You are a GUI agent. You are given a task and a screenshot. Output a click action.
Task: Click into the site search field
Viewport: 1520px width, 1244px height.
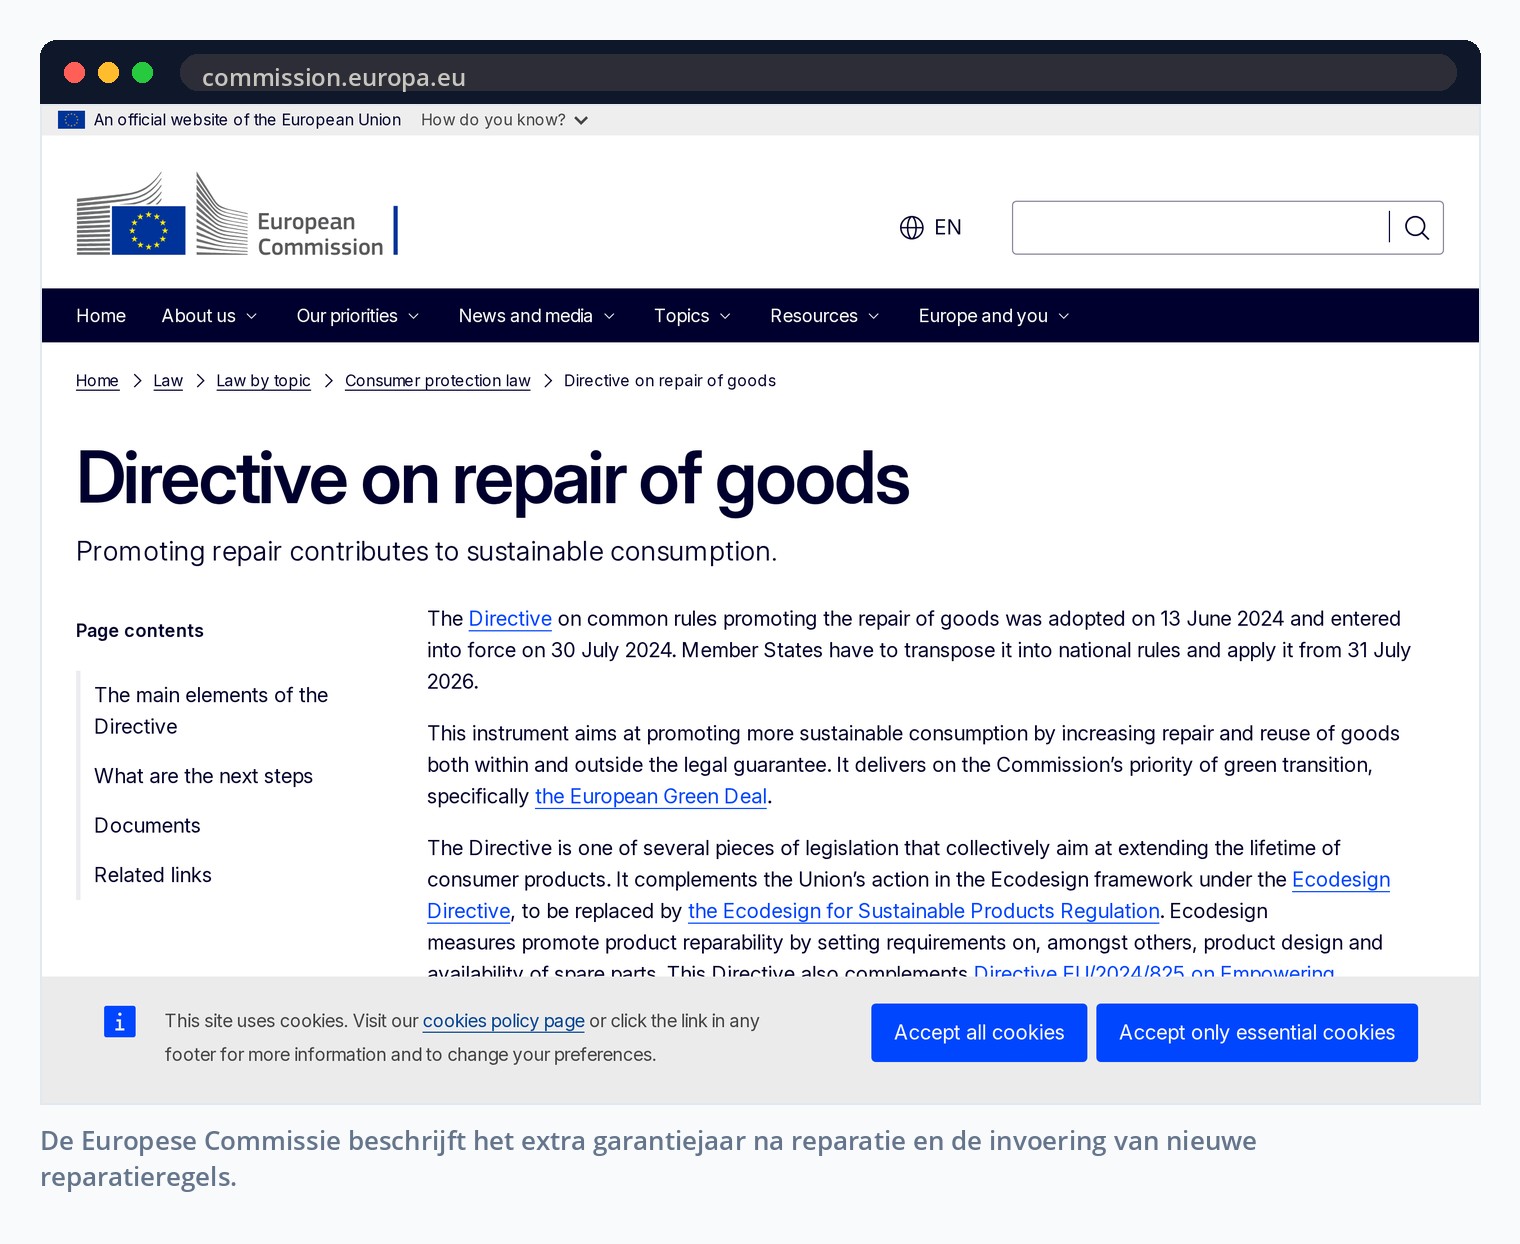1200,228
